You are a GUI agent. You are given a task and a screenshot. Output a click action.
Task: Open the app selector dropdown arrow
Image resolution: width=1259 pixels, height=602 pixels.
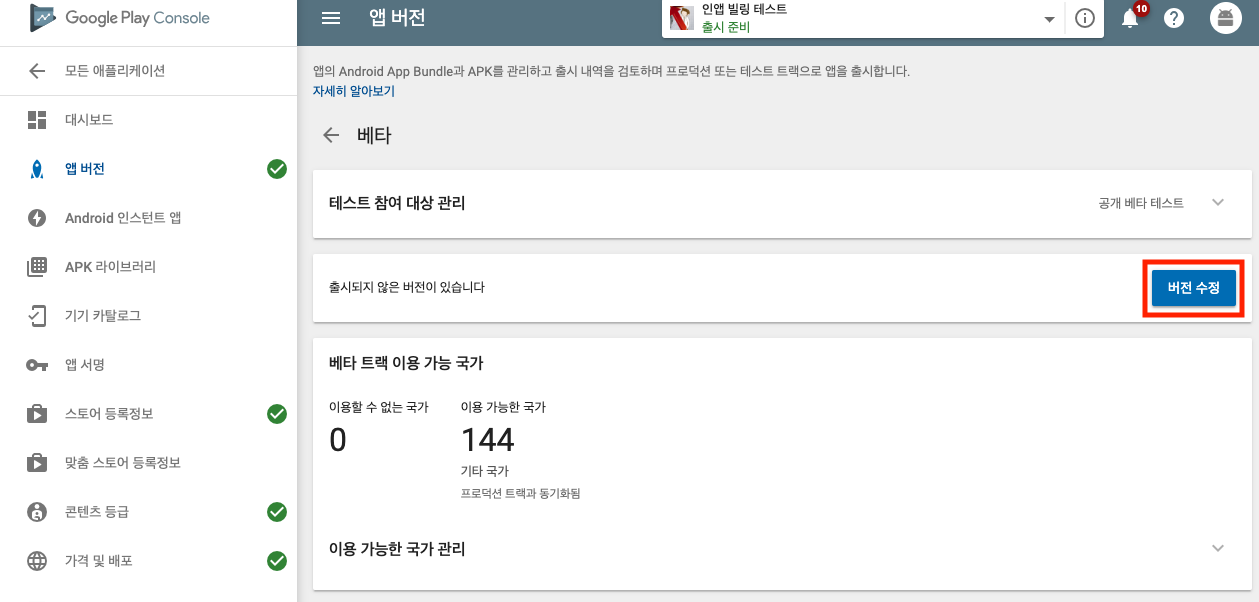(x=1049, y=19)
